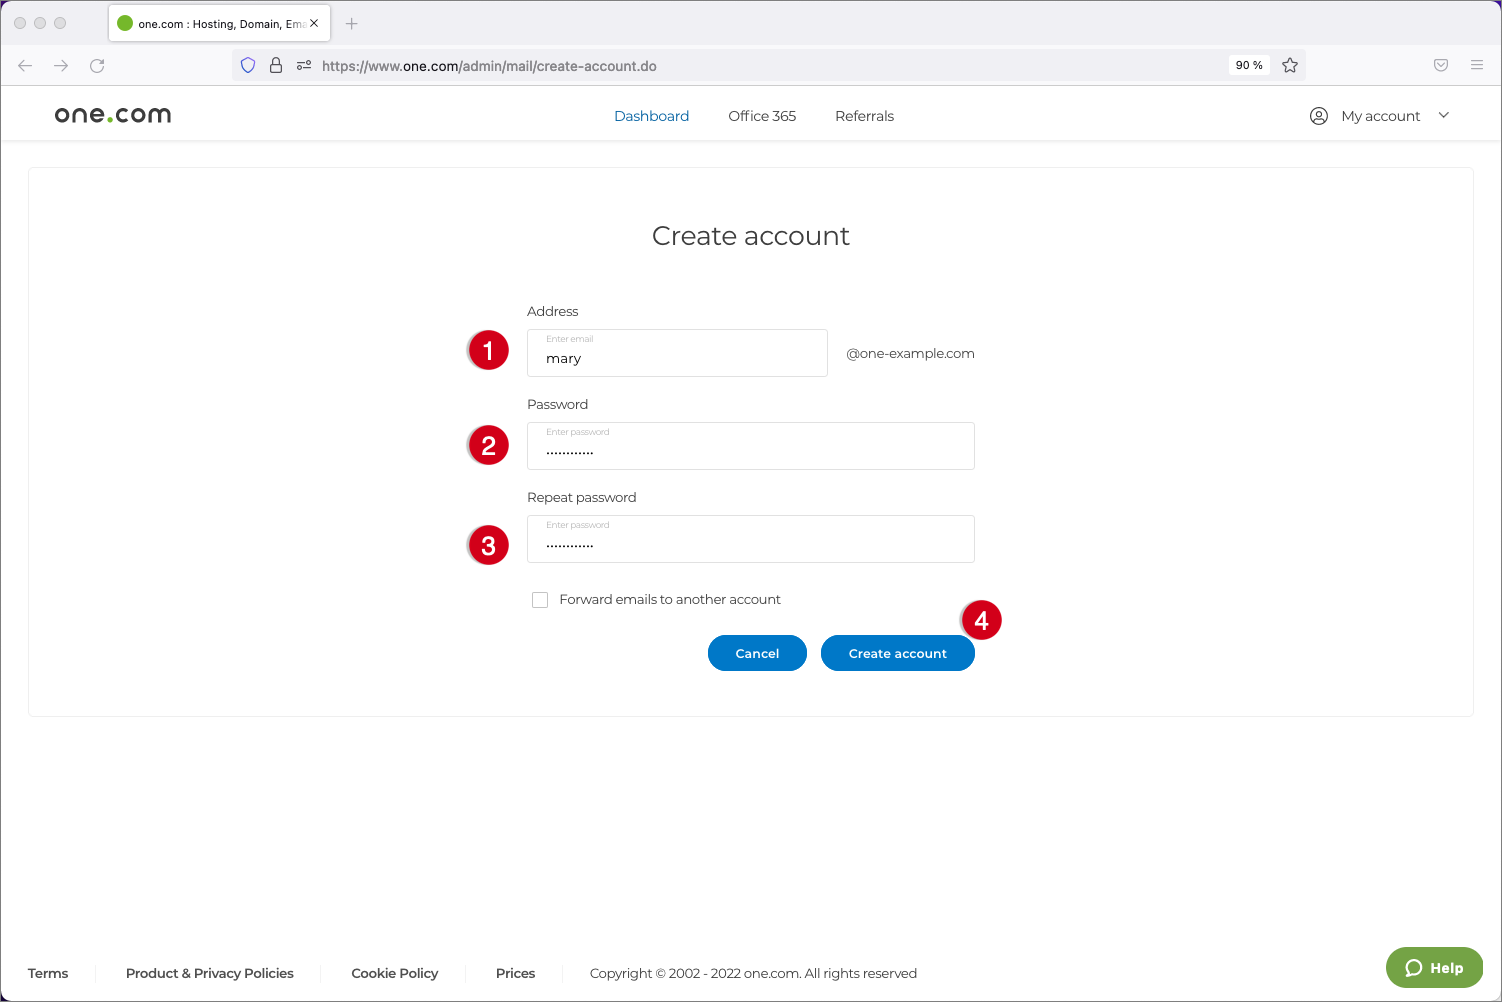Reload the page with the refresh icon
This screenshot has height=1002, width=1502.
click(97, 66)
